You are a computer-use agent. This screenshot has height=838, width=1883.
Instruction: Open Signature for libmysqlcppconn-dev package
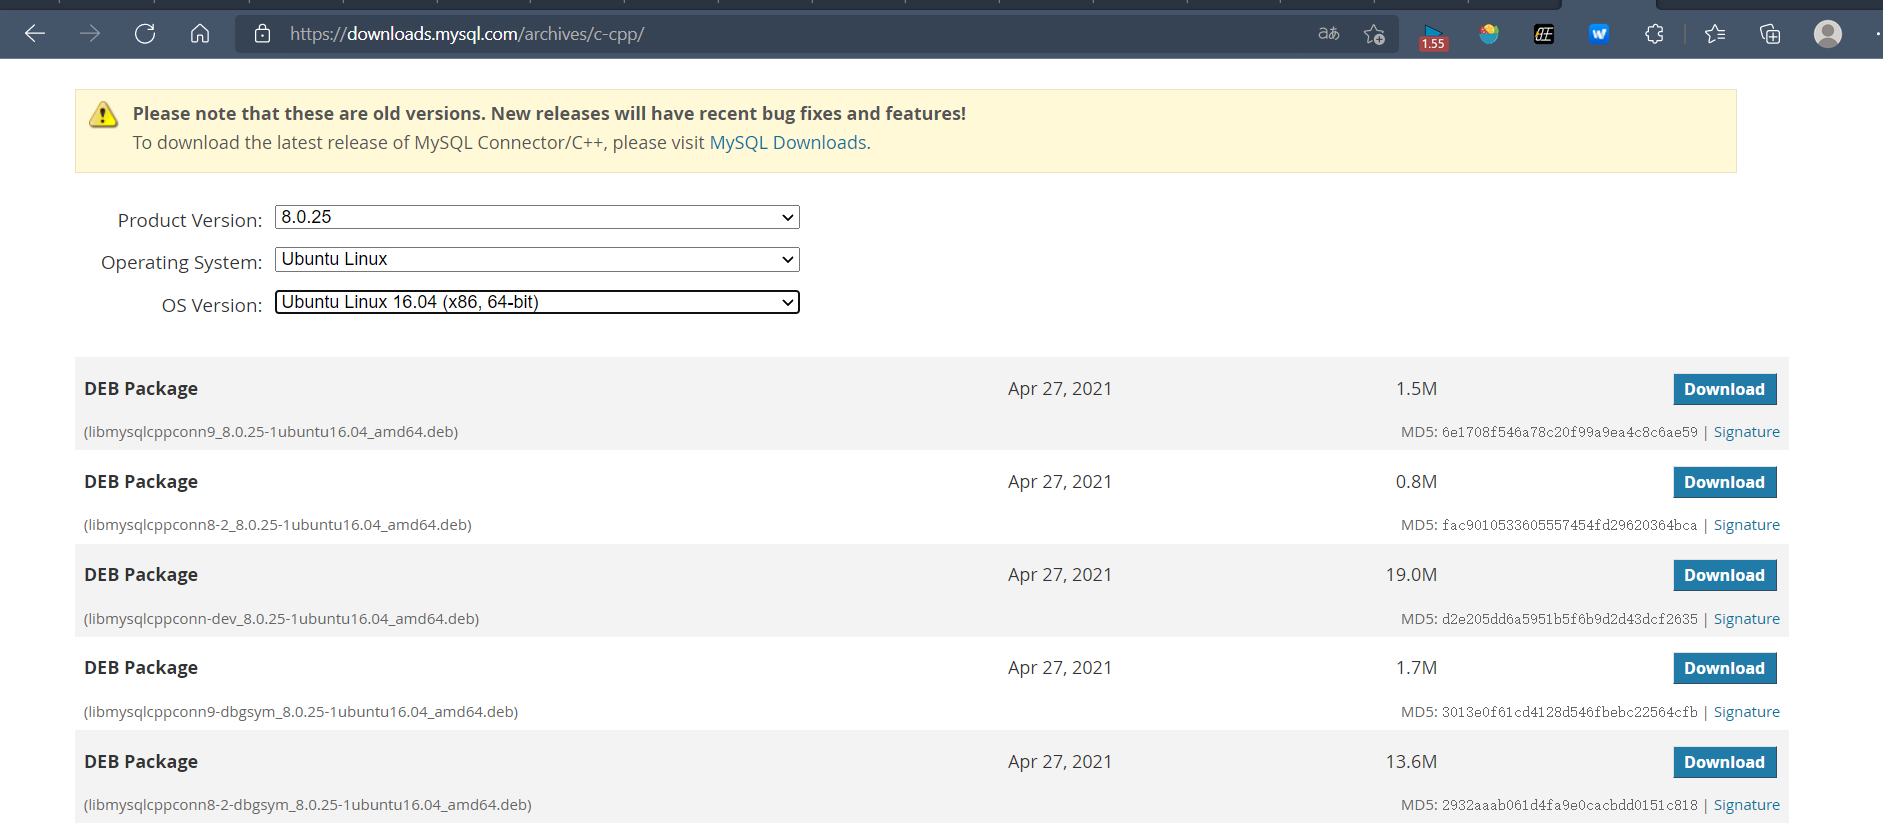pos(1747,619)
